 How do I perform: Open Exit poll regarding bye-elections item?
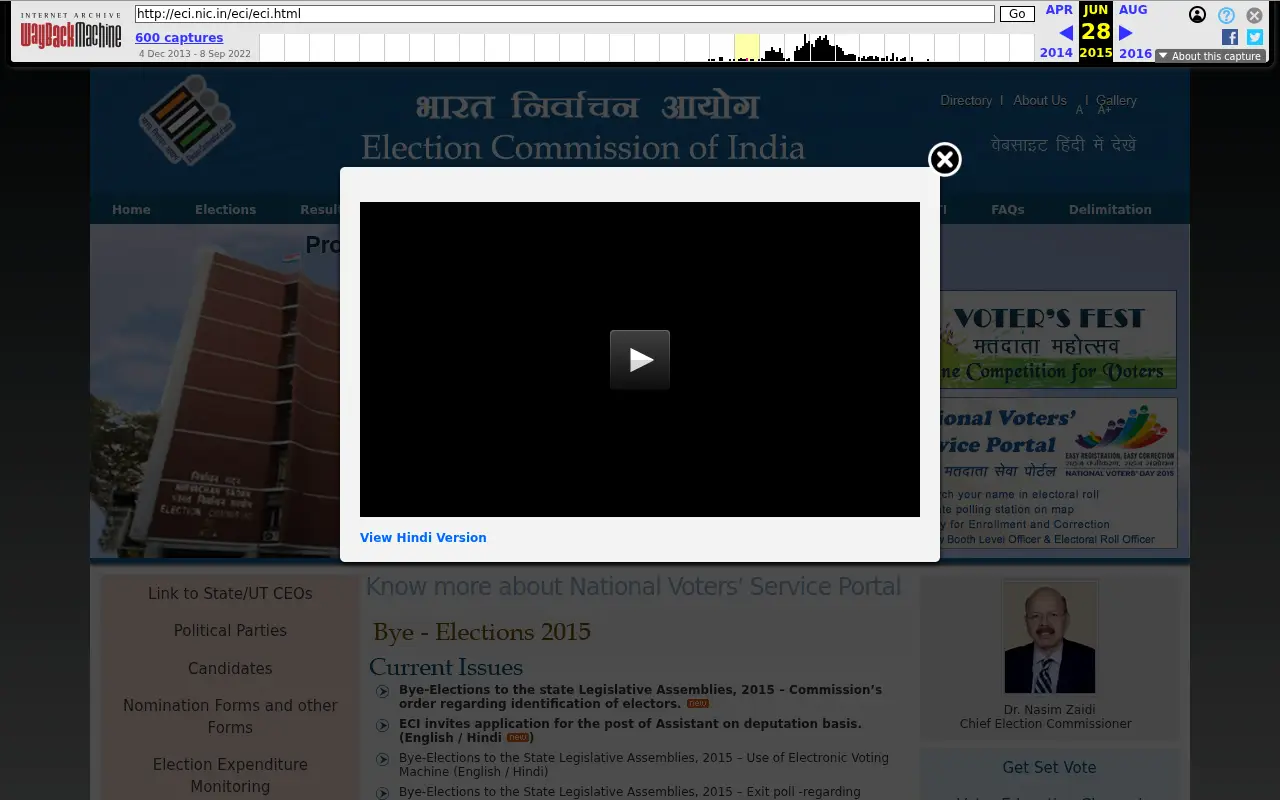click(630, 792)
